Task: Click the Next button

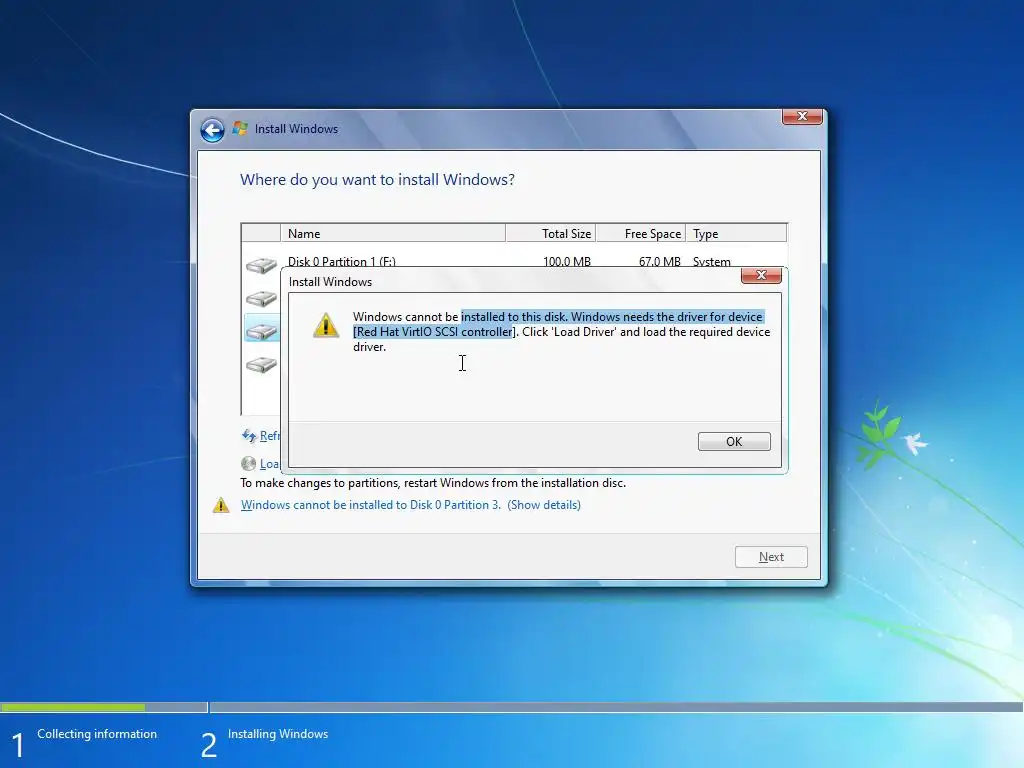Action: (771, 557)
